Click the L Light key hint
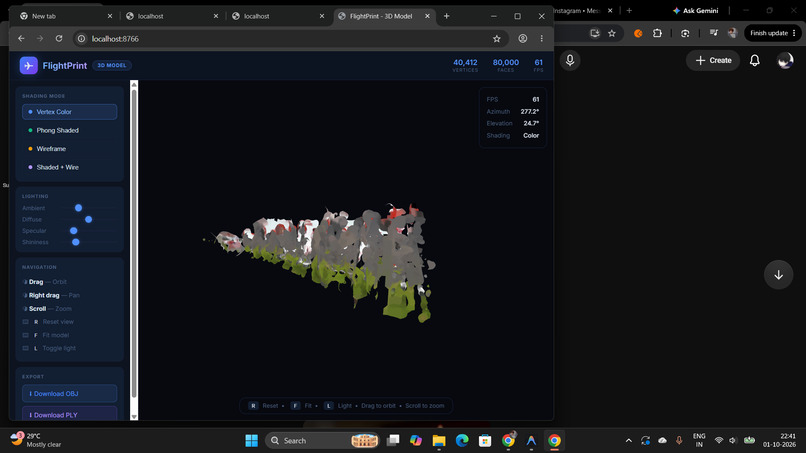806x453 pixels. (x=338, y=406)
